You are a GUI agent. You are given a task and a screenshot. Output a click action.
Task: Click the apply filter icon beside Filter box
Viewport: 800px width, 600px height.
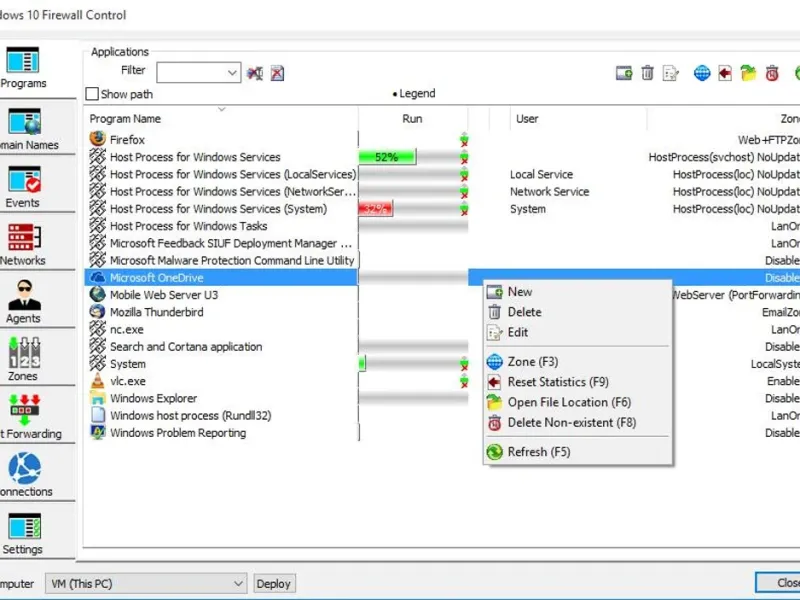[x=255, y=73]
